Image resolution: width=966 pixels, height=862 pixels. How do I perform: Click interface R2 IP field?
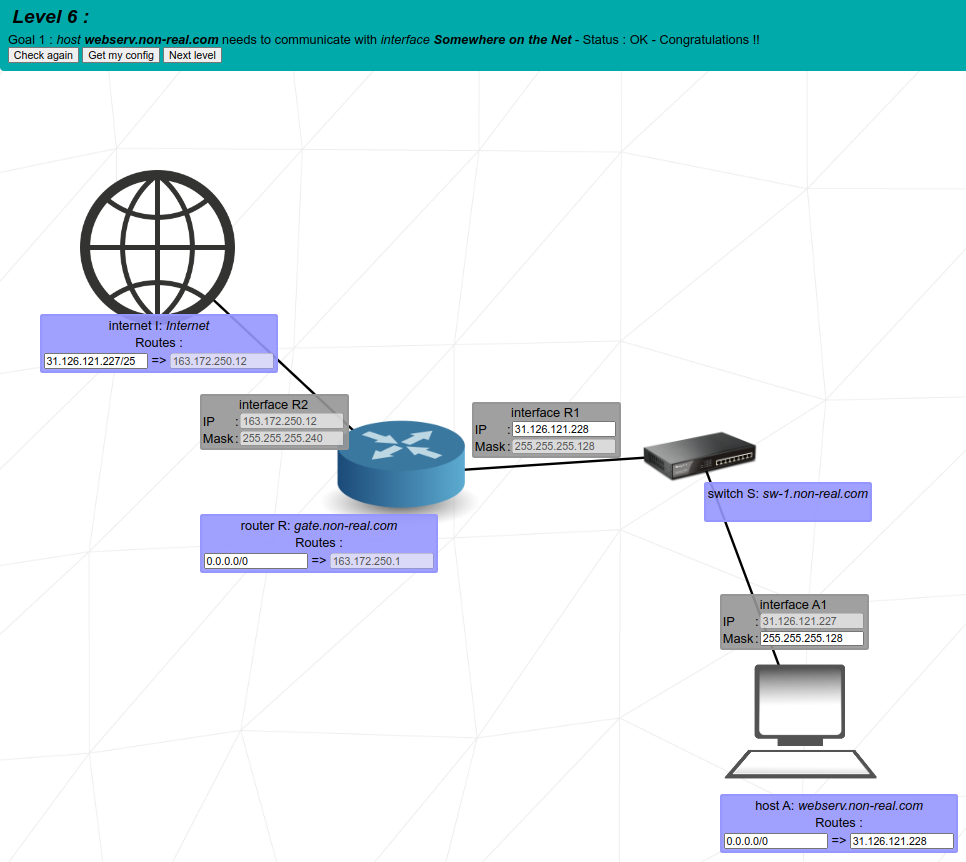pyautogui.click(x=291, y=421)
